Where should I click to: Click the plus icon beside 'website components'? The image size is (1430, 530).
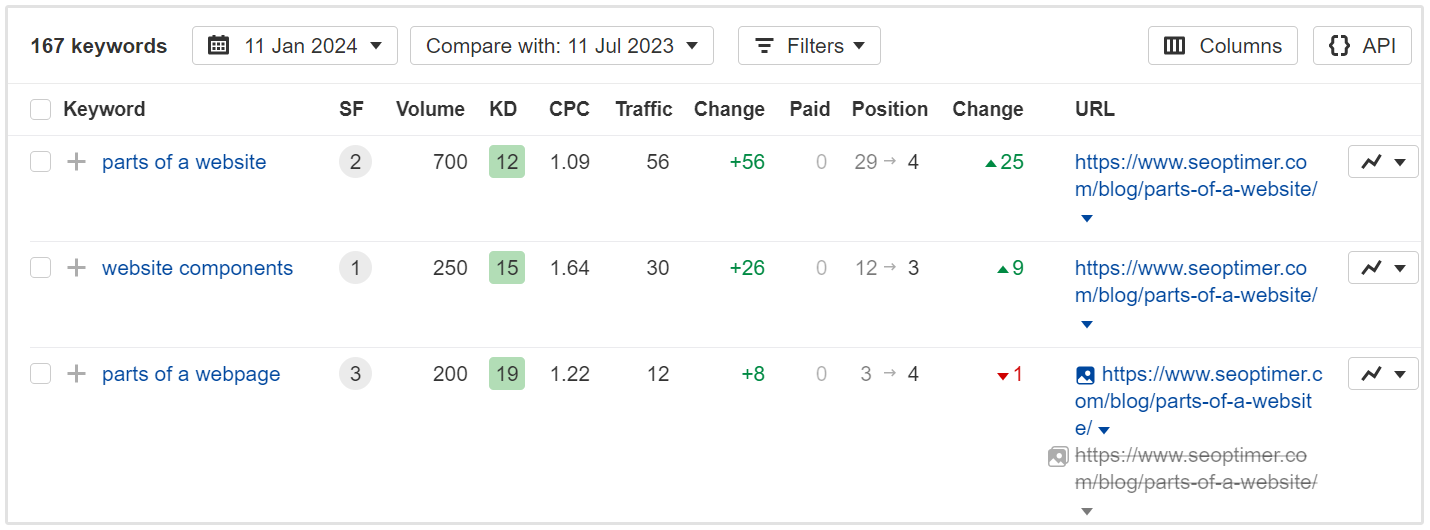(76, 268)
